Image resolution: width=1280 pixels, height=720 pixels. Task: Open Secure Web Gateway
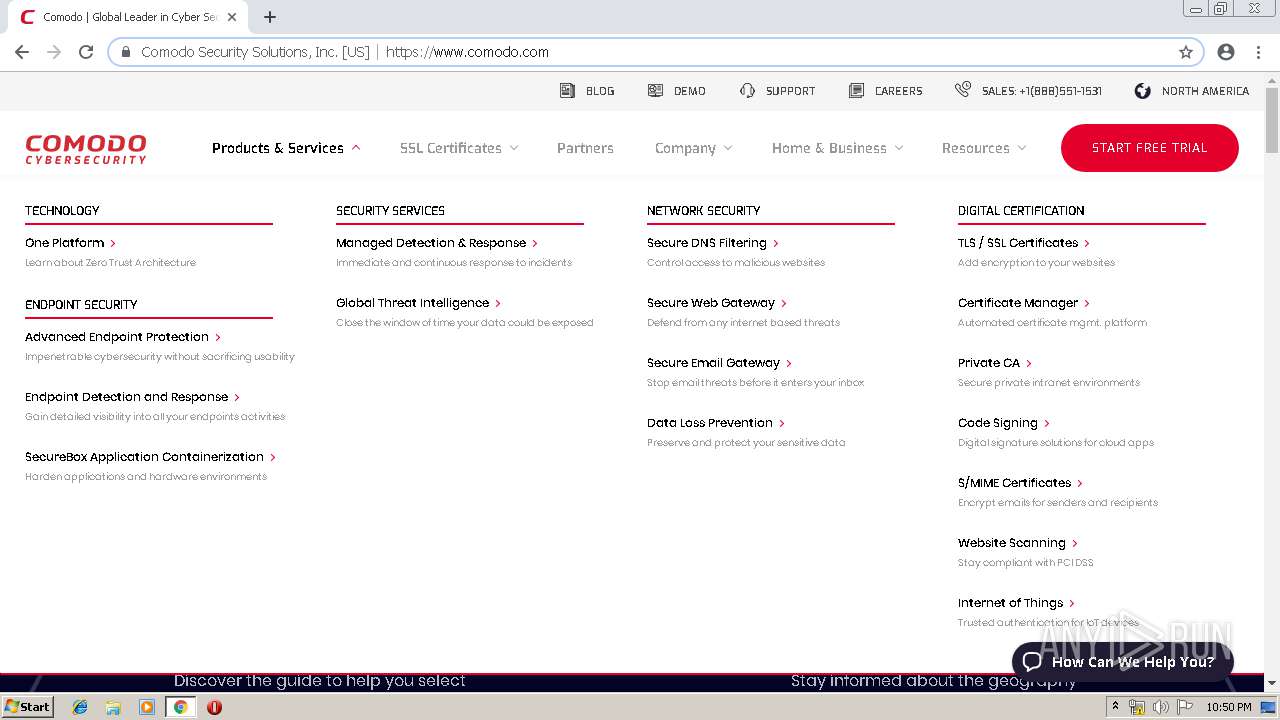pyautogui.click(x=717, y=303)
